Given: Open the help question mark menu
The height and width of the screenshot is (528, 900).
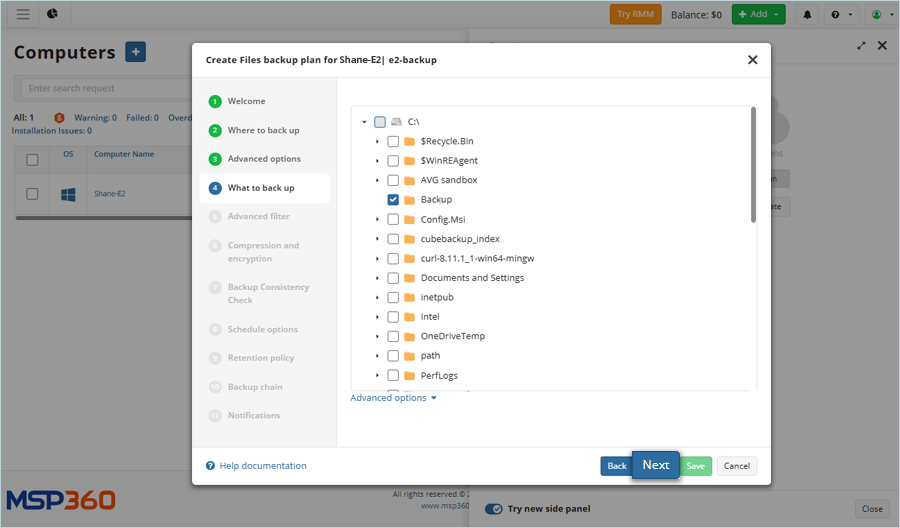Looking at the screenshot, I should 841,14.
